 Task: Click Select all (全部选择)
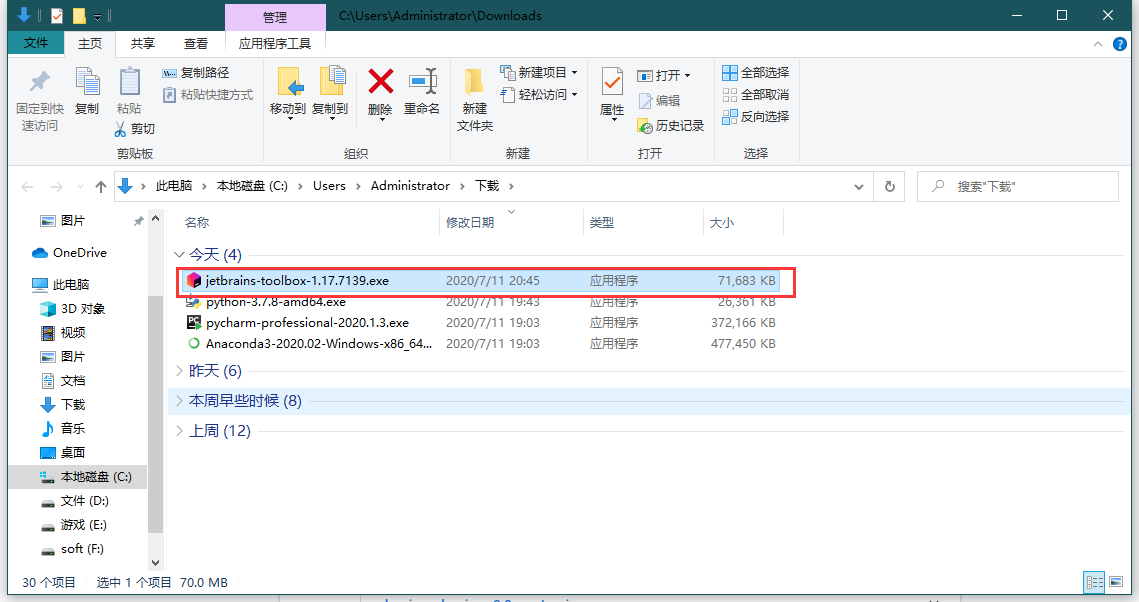tap(756, 73)
